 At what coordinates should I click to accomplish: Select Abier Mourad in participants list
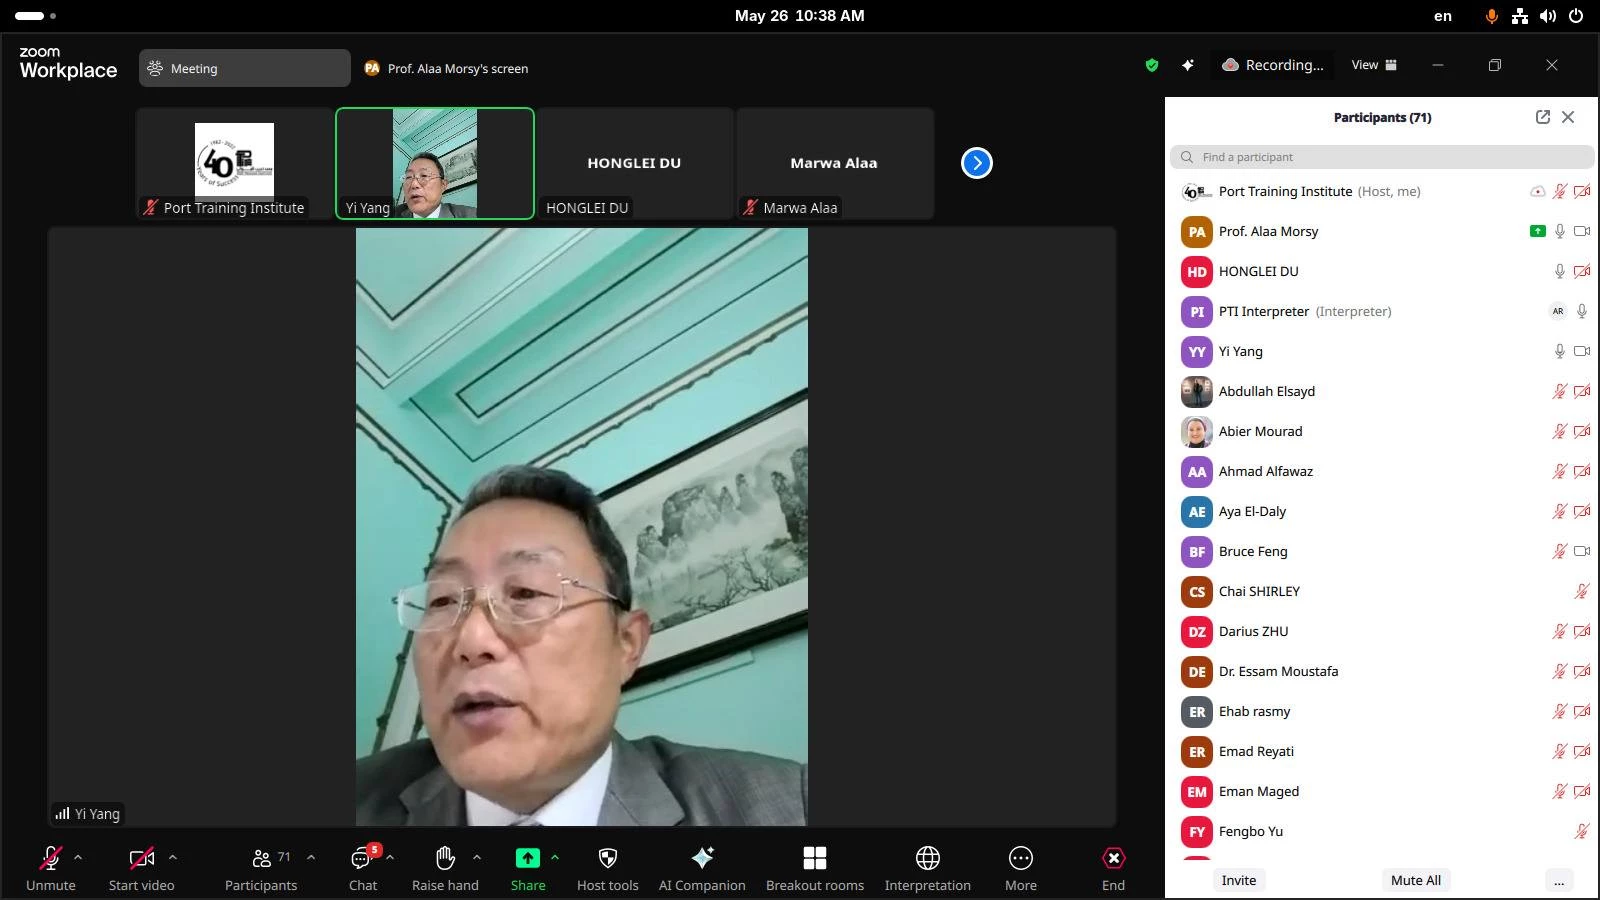(1382, 431)
